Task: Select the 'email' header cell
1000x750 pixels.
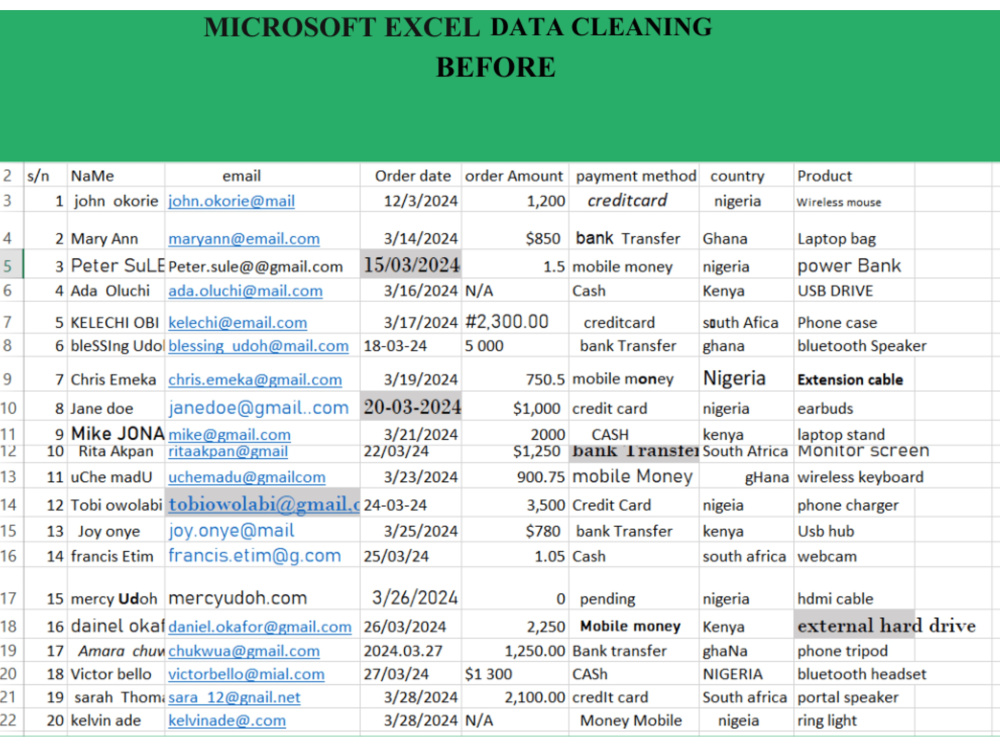Action: click(262, 175)
